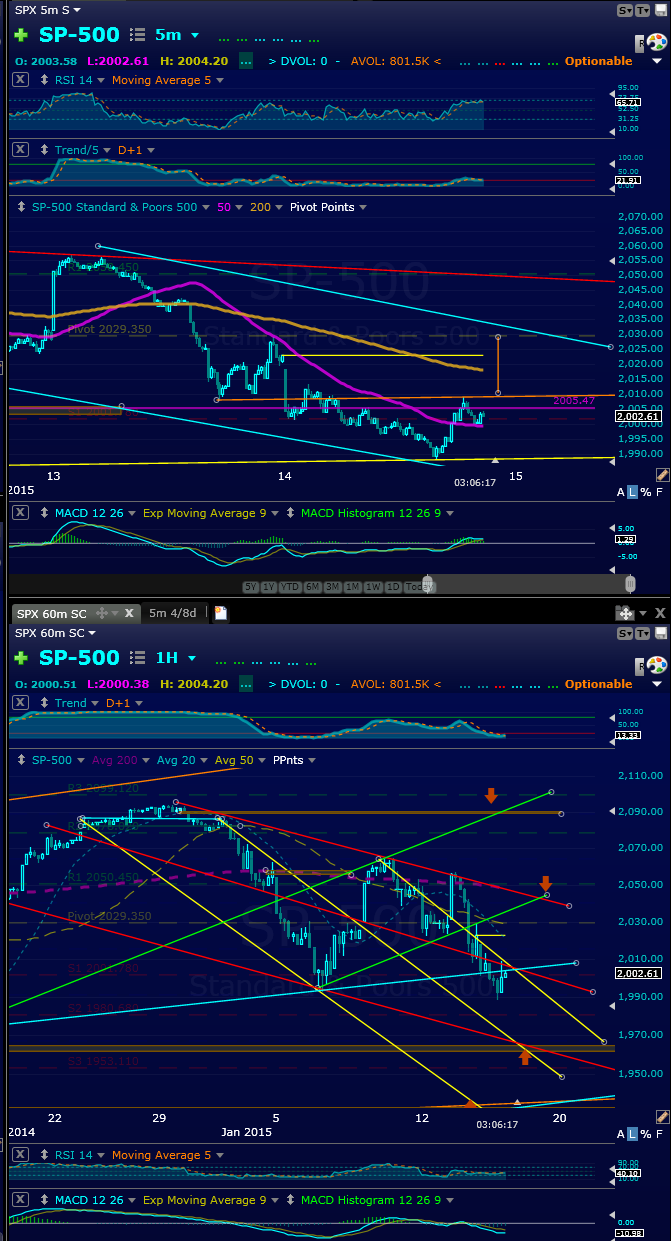This screenshot has width=671, height=1241.
Task: Switch to the SPX 60m SC tab
Action: pos(50,613)
